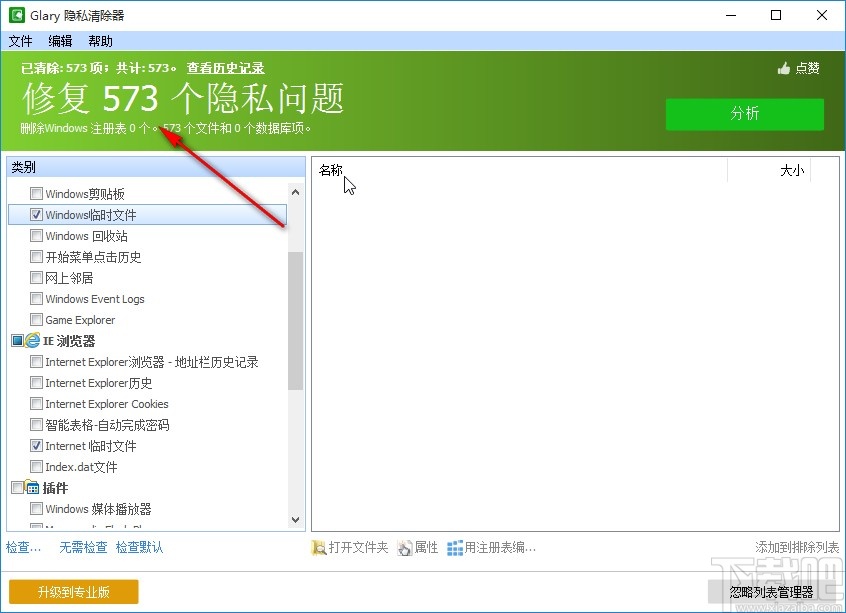846x613 pixels.
Task: Click 升级到专业版 button
Action: pyautogui.click(x=74, y=592)
